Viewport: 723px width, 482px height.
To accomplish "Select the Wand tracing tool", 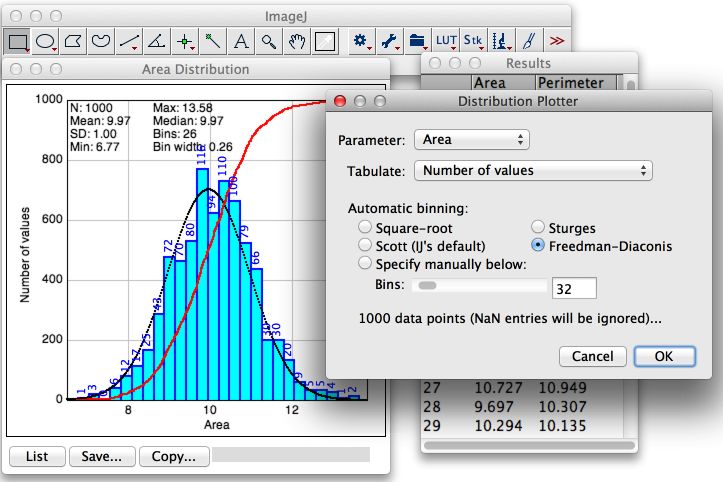I will click(x=213, y=42).
